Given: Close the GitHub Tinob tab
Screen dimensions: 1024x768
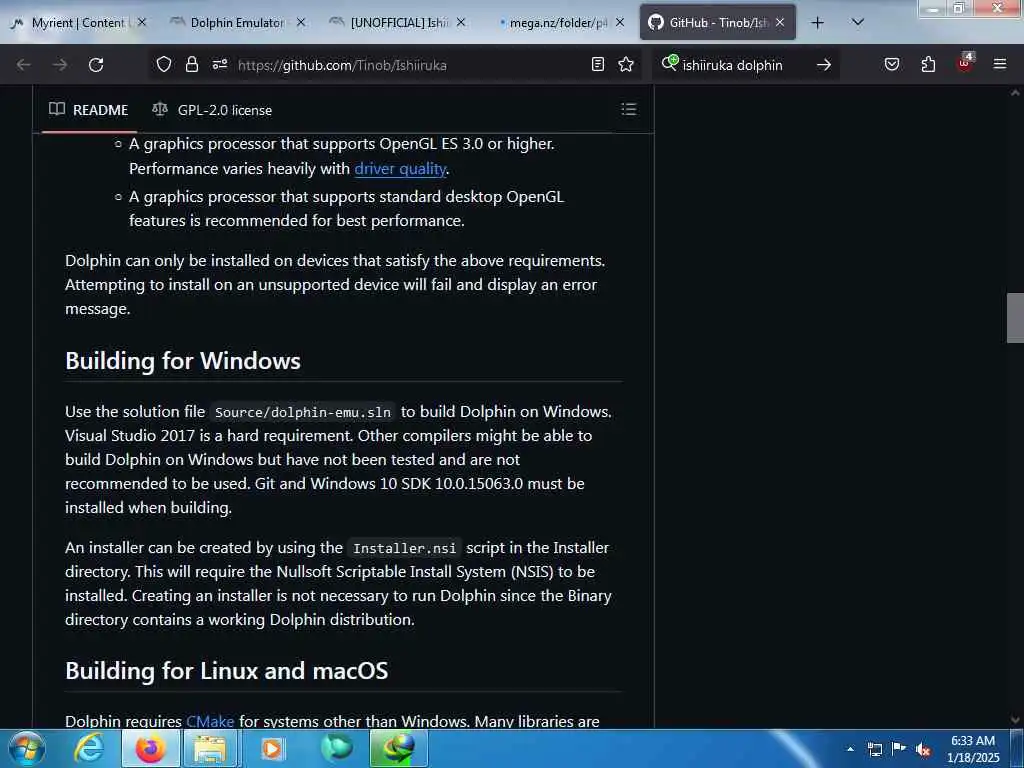Looking at the screenshot, I should 780,22.
